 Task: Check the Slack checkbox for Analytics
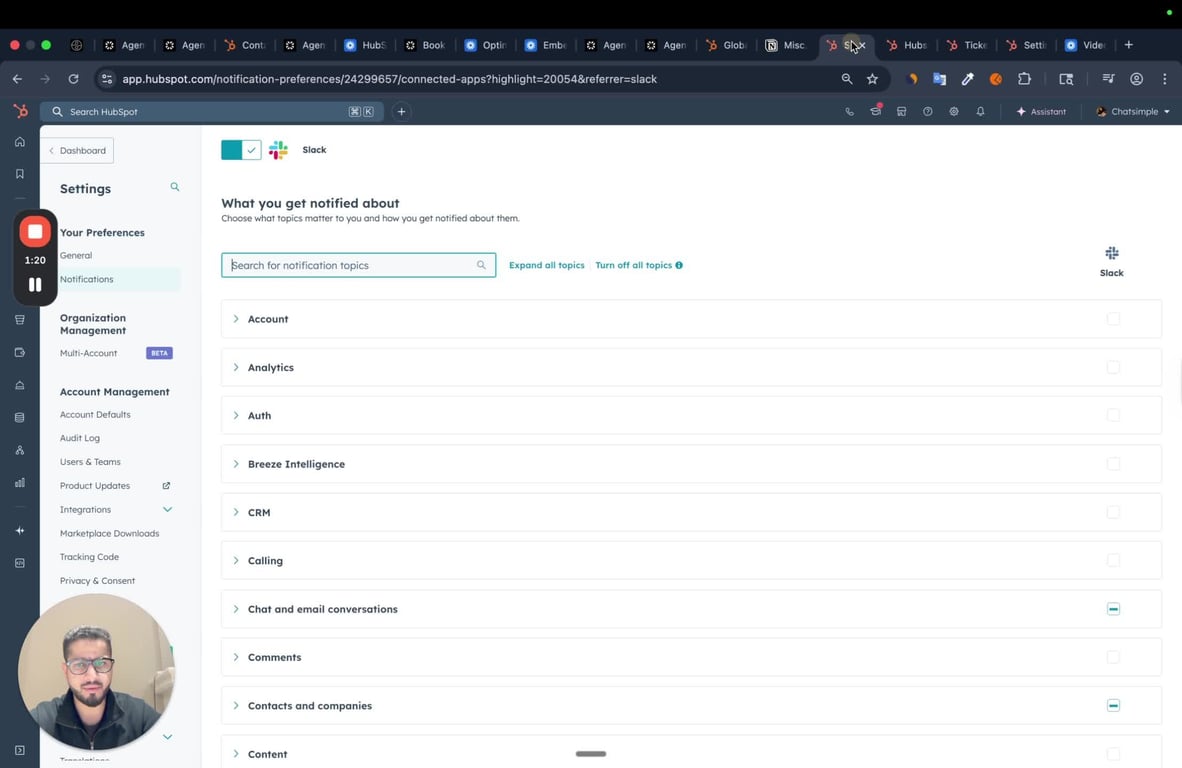tap(1113, 368)
